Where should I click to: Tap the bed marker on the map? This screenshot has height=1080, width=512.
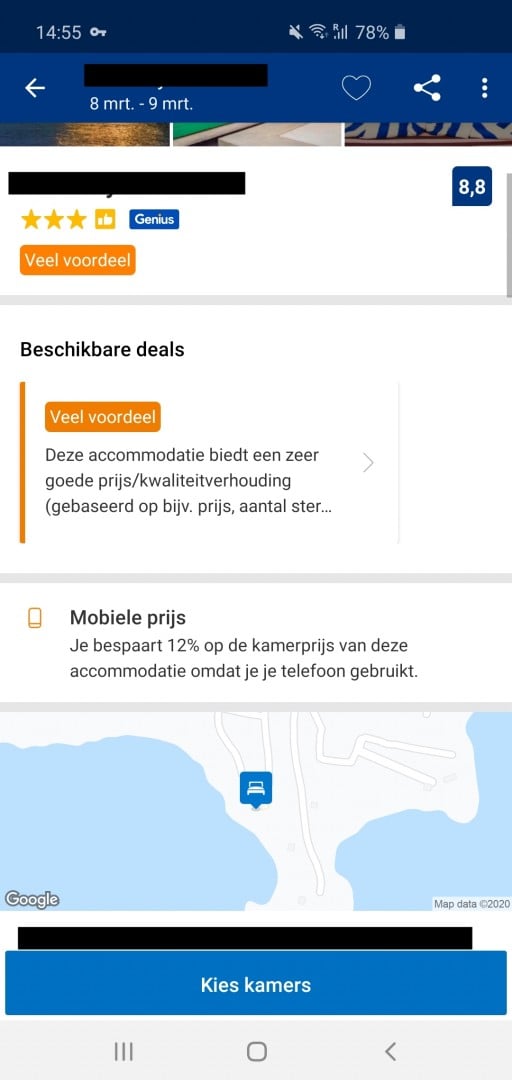(256, 790)
